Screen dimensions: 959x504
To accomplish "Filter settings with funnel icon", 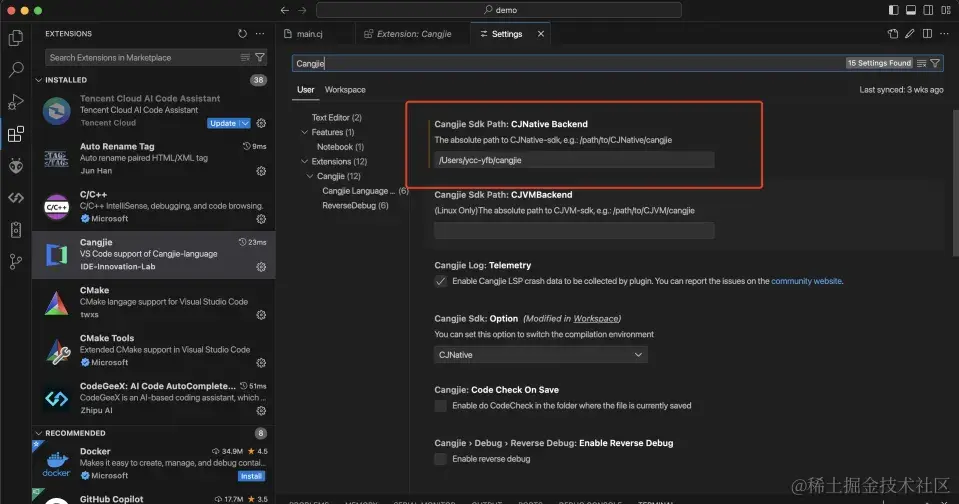I will [x=935, y=63].
